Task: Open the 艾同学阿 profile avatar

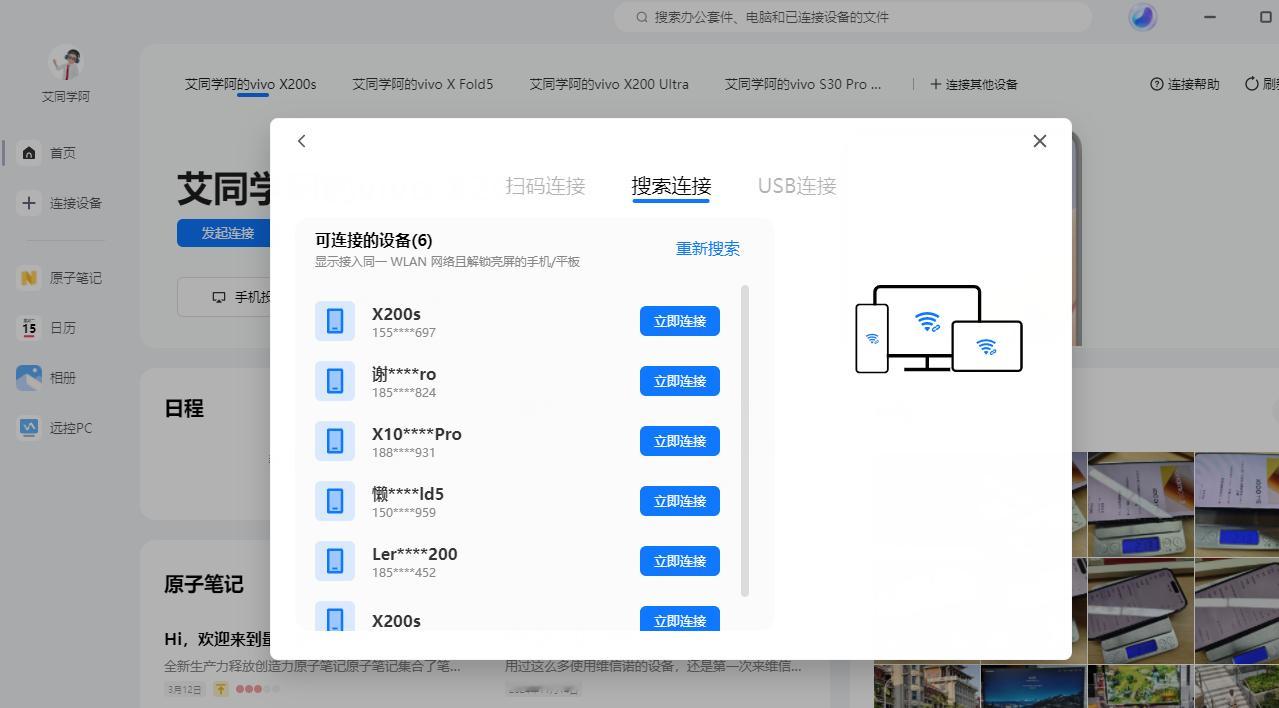Action: click(x=66, y=64)
